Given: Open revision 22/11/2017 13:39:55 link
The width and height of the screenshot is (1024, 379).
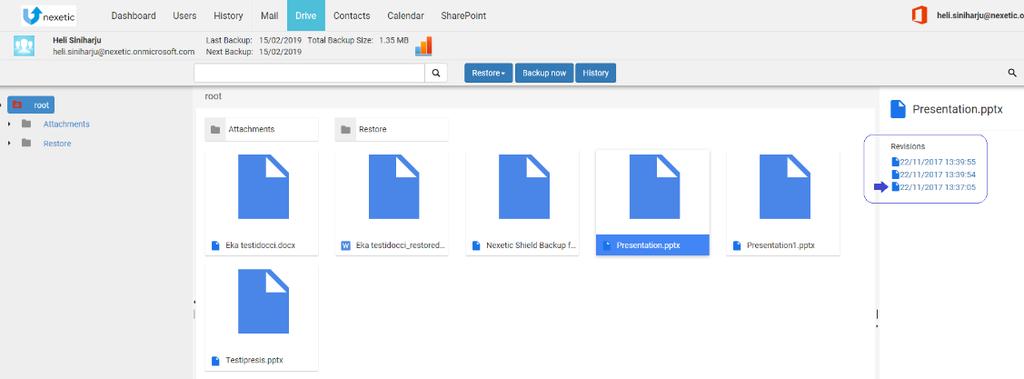Looking at the screenshot, I should tap(938, 161).
